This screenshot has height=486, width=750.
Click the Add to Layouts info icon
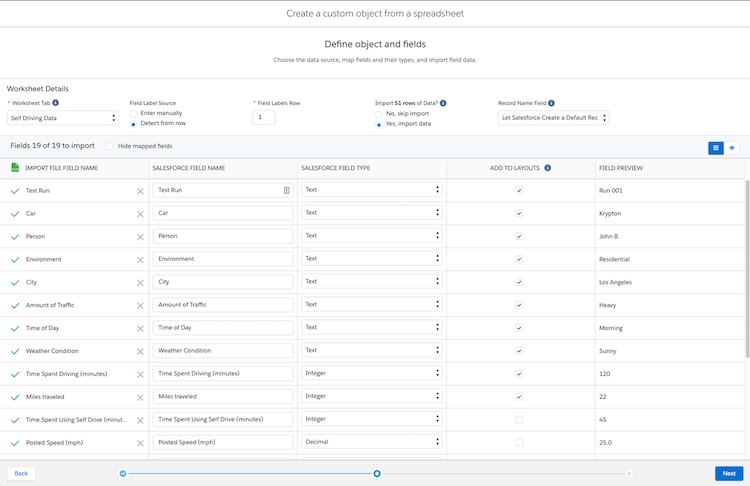pos(547,168)
